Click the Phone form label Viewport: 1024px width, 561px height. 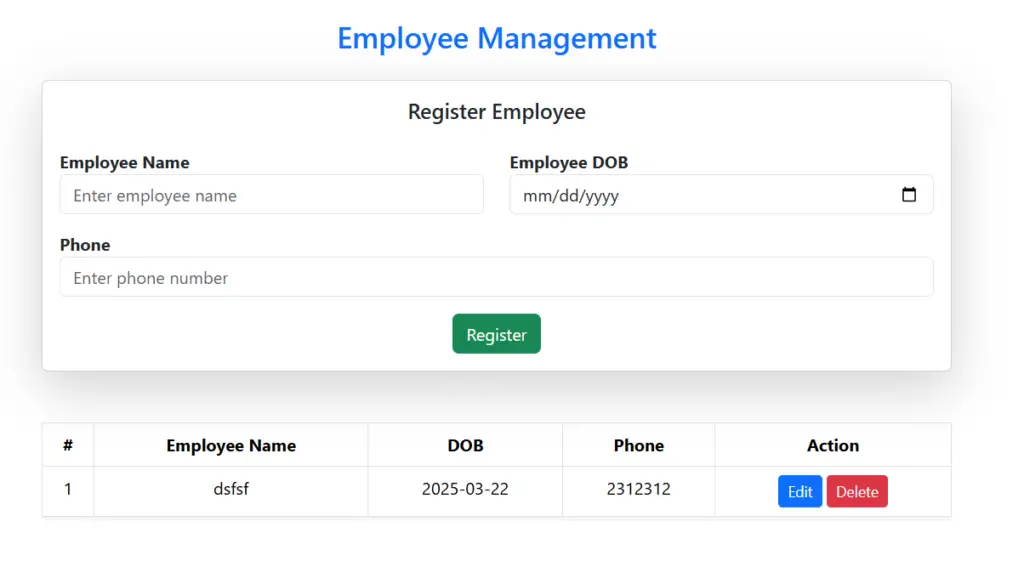pos(85,245)
